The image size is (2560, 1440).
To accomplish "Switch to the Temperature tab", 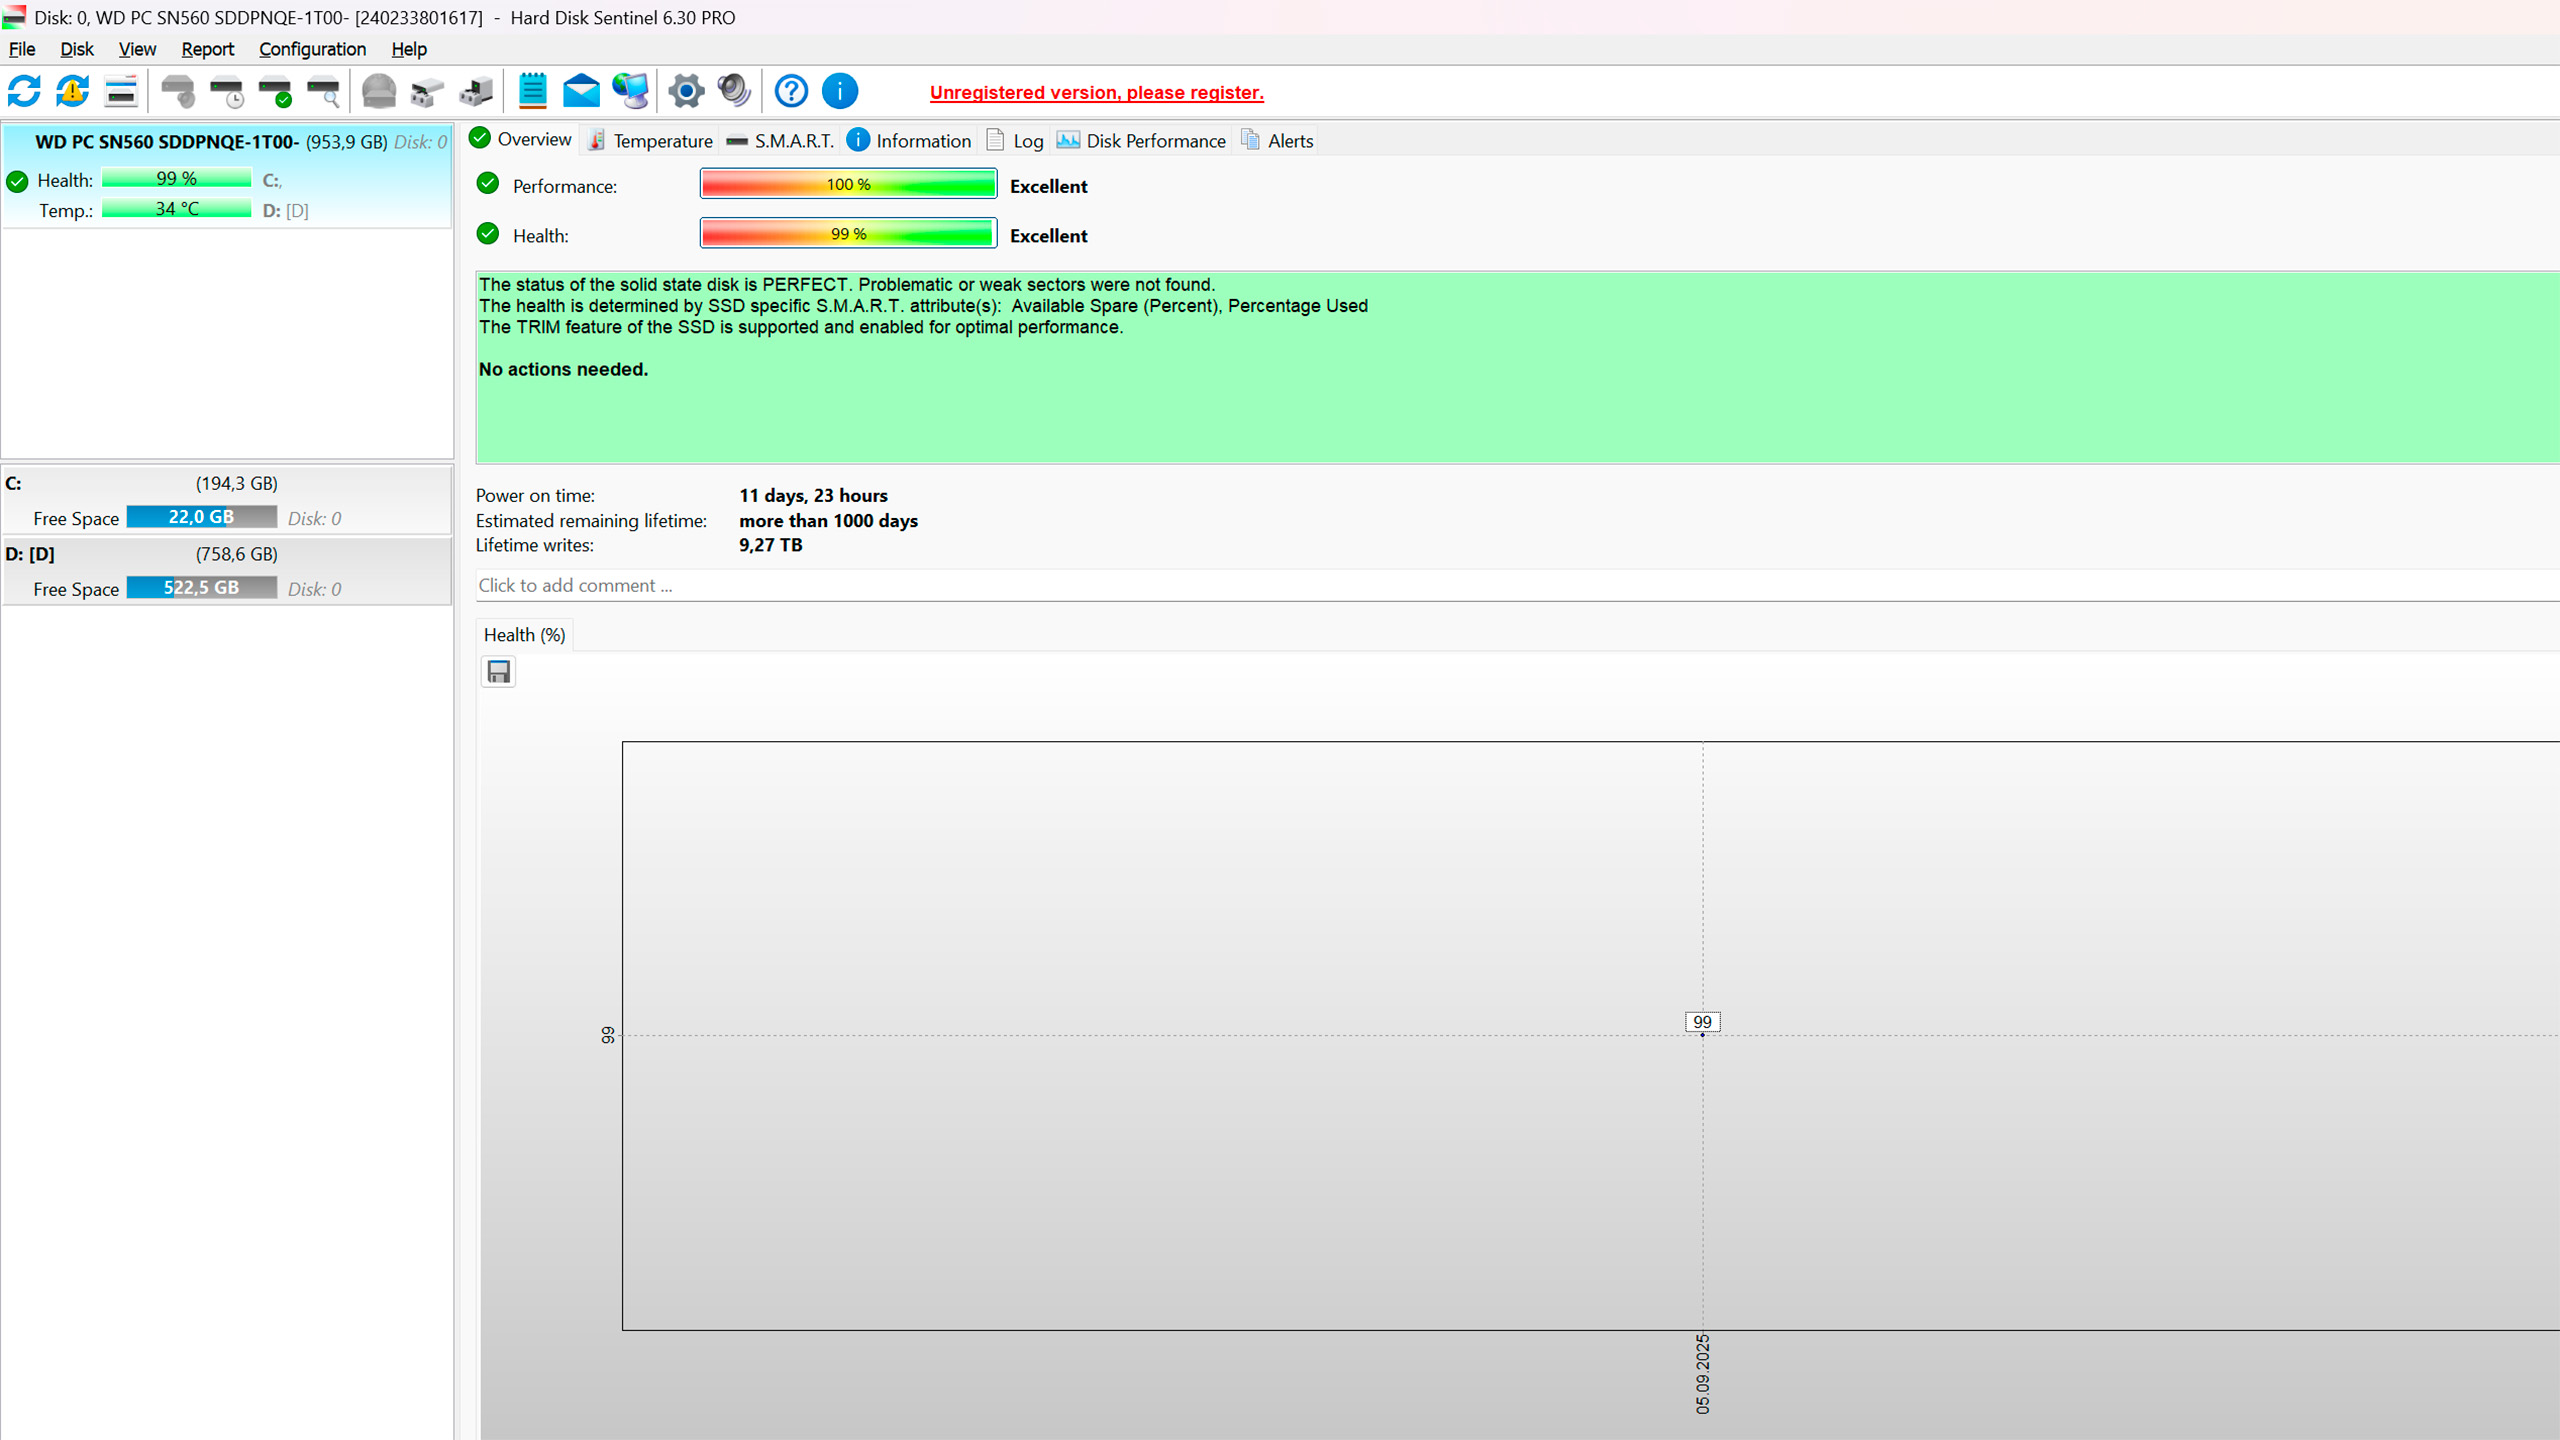I will [650, 141].
